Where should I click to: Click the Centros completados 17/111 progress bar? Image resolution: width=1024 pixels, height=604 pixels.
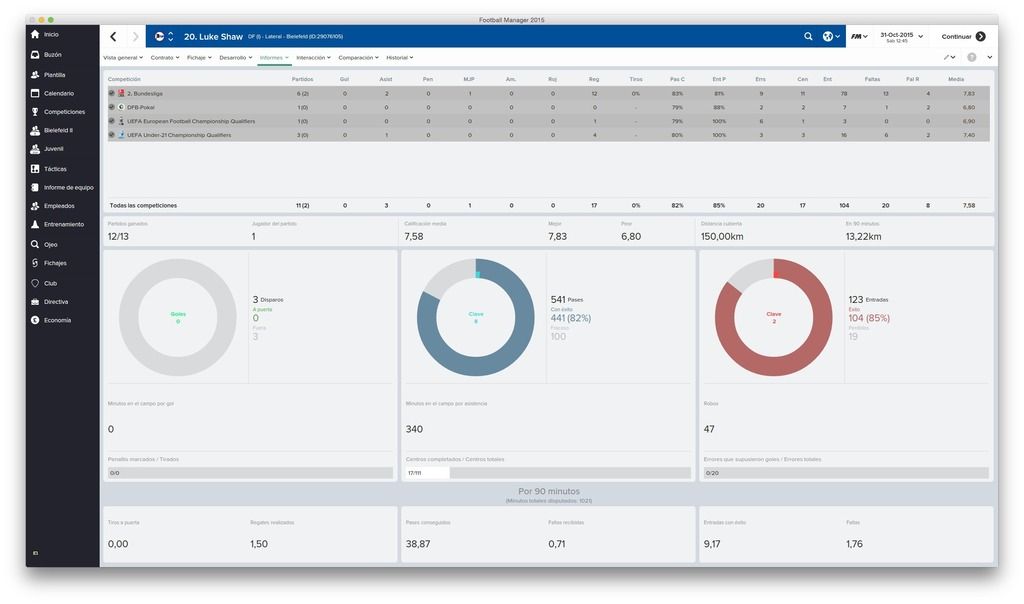point(548,473)
